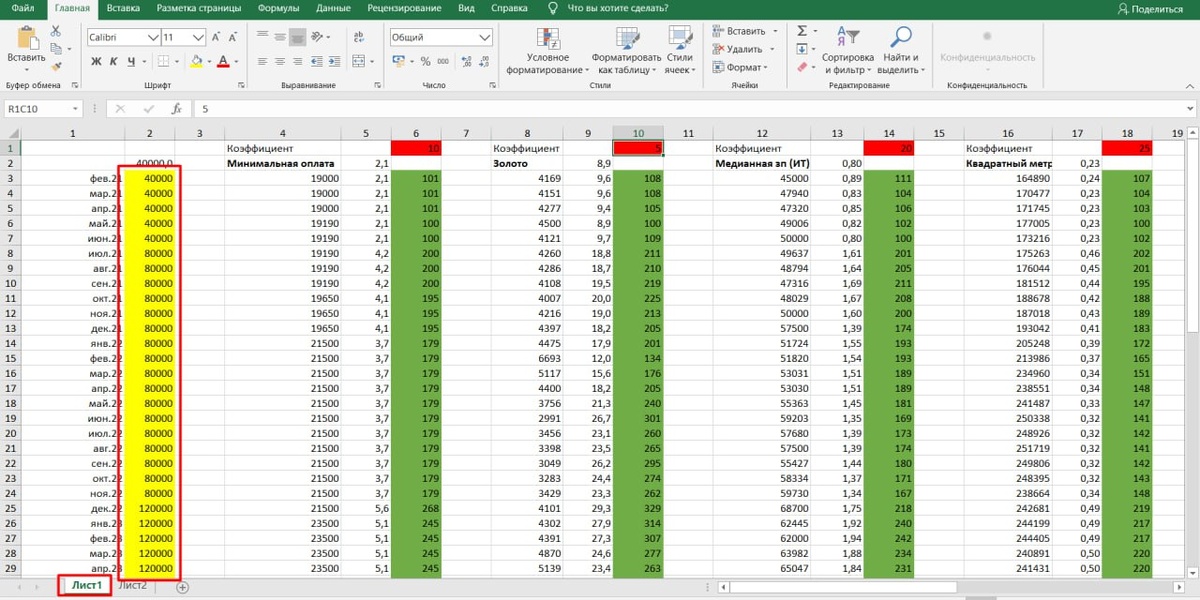Click the Paste (Вставить) clipboard icon

tap(26, 39)
